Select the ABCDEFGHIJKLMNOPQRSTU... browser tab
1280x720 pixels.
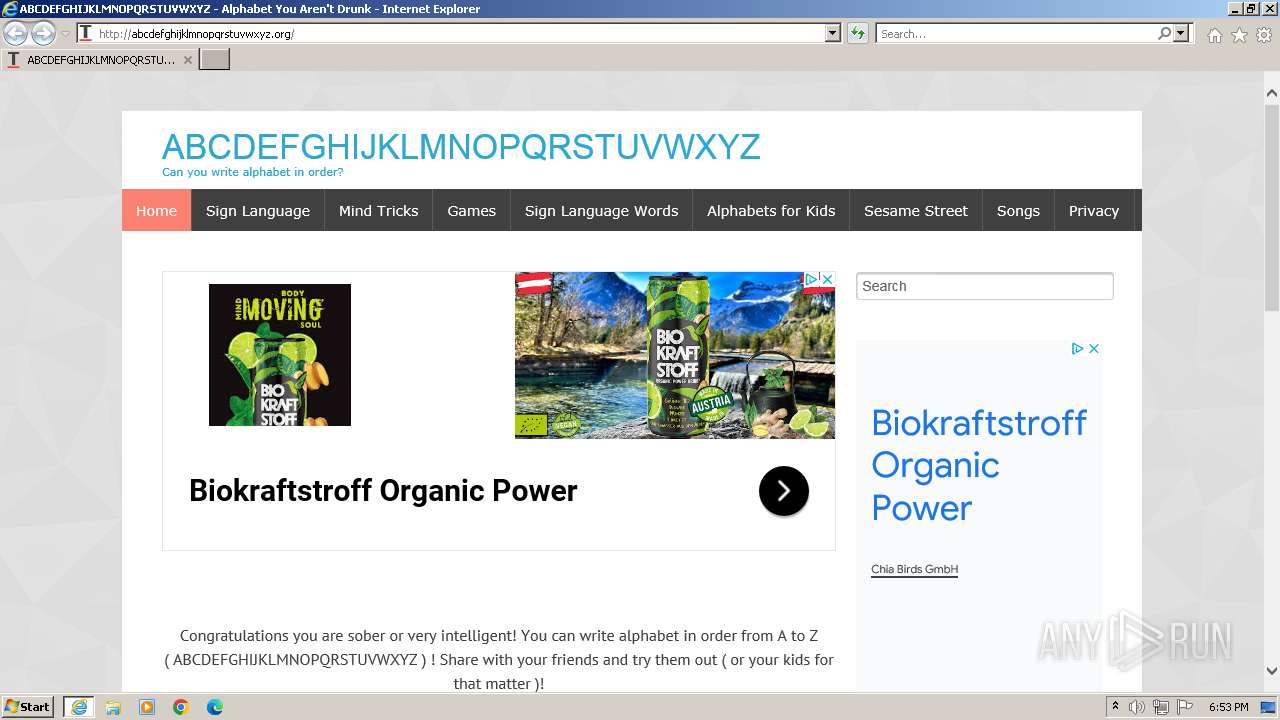pos(99,59)
